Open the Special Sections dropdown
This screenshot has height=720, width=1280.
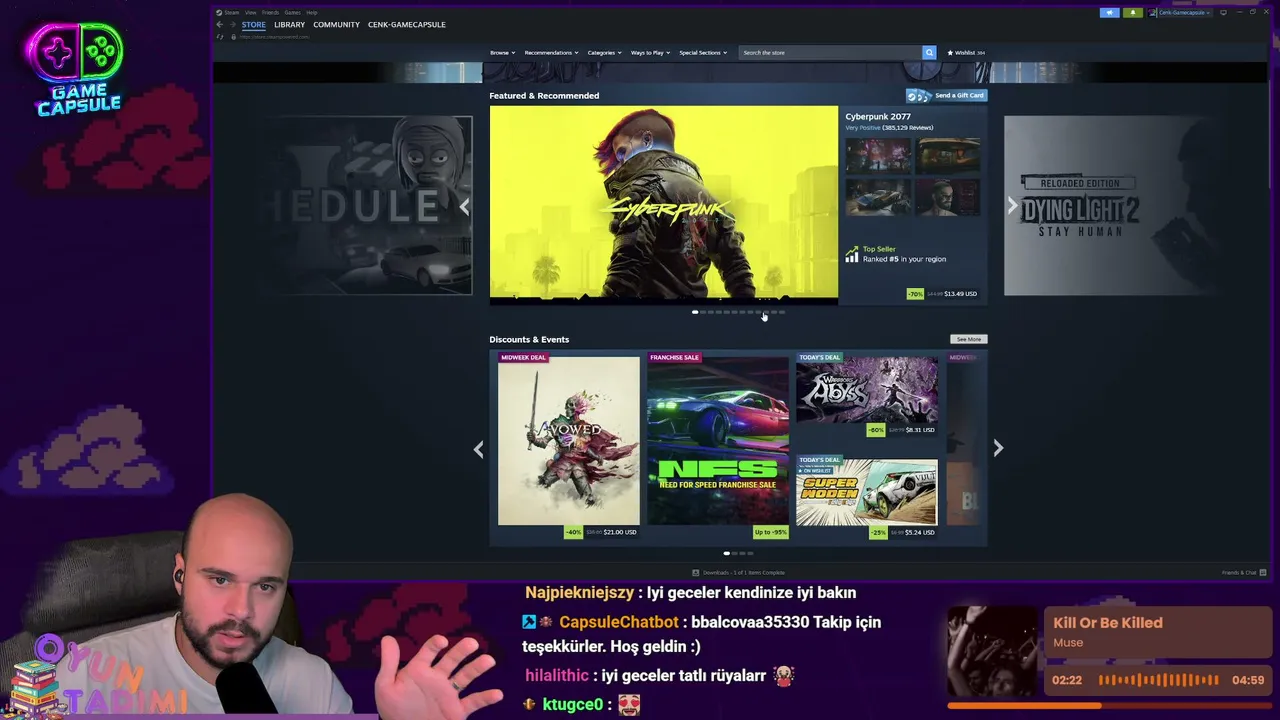tap(703, 52)
